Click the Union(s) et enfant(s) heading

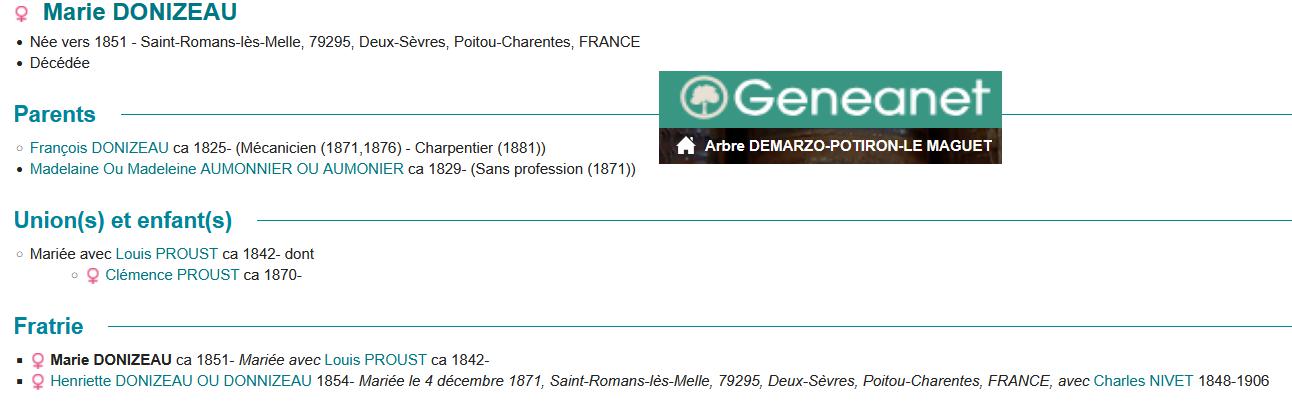[123, 220]
